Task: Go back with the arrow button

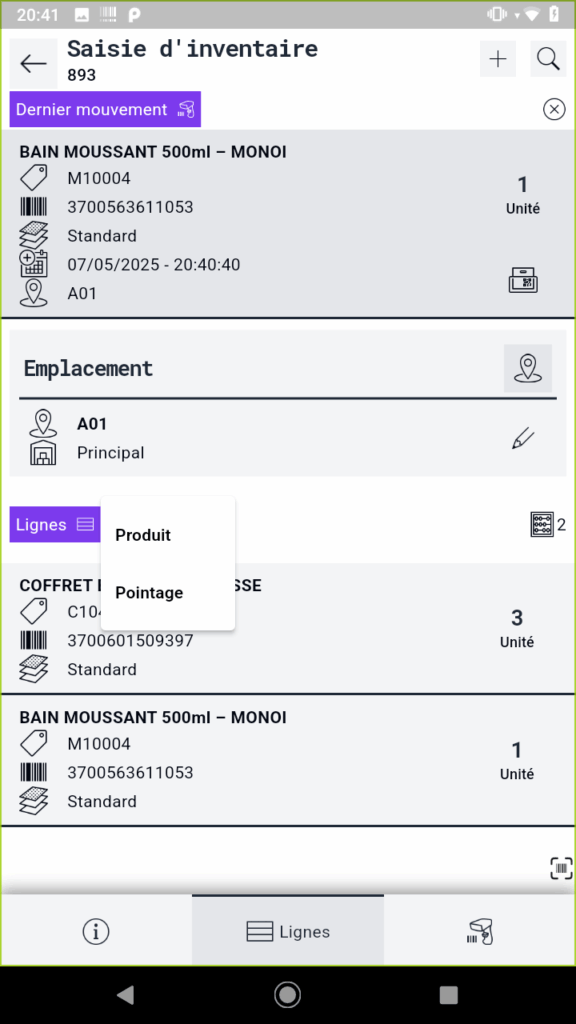Action: [33, 63]
